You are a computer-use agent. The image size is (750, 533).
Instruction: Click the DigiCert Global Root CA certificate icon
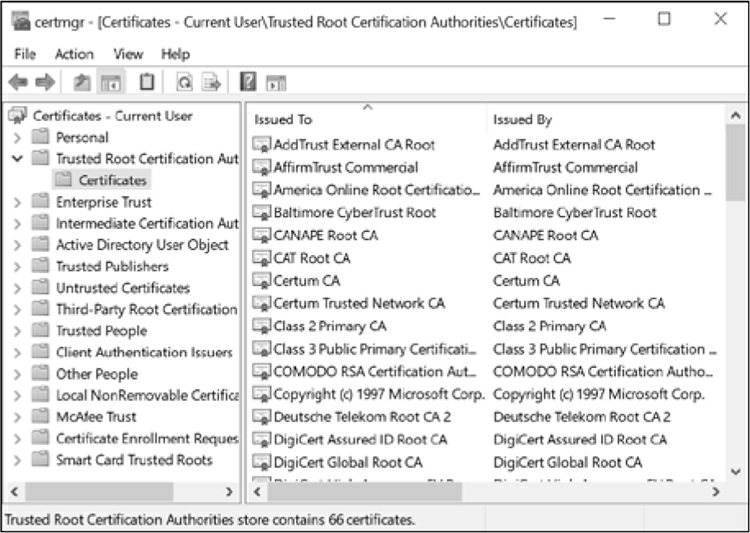262,462
